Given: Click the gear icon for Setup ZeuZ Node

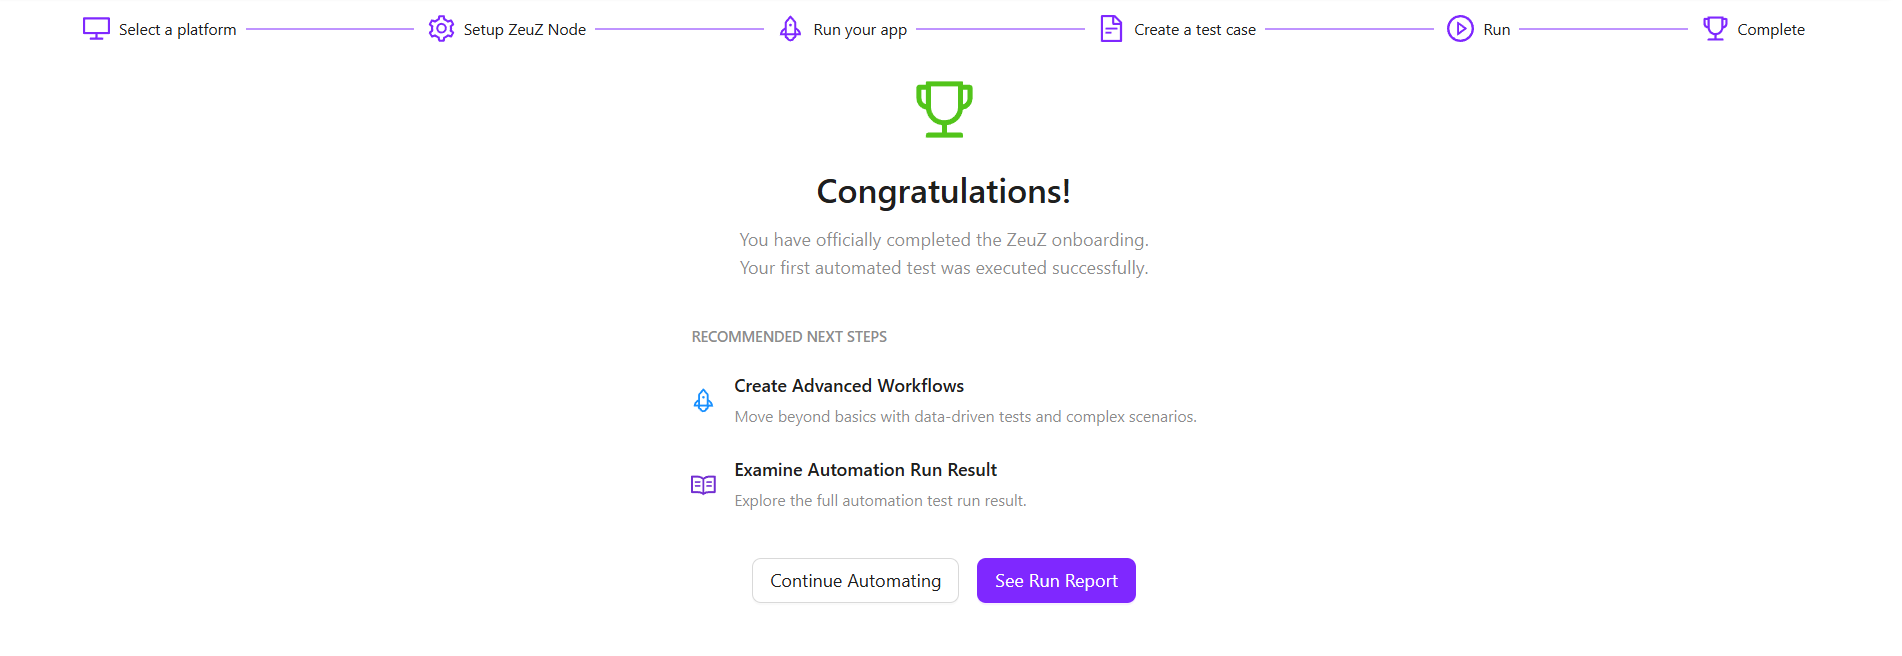Looking at the screenshot, I should pyautogui.click(x=441, y=29).
